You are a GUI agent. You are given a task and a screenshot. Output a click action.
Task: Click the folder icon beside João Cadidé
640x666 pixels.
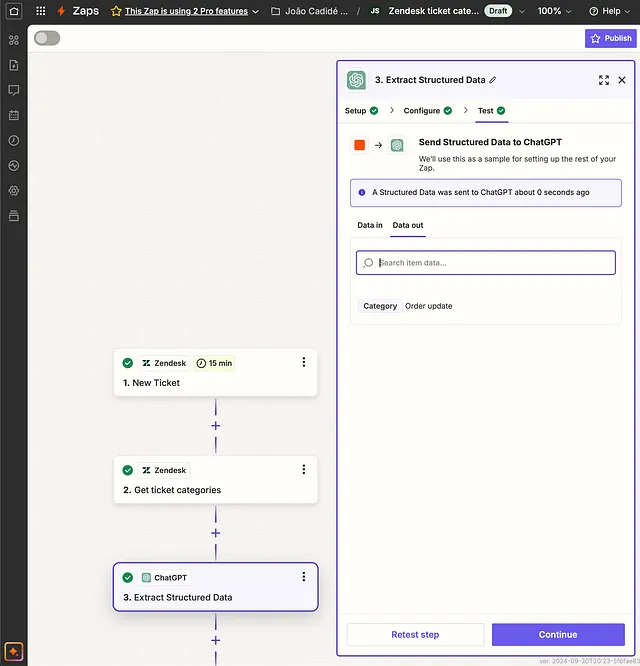[276, 11]
